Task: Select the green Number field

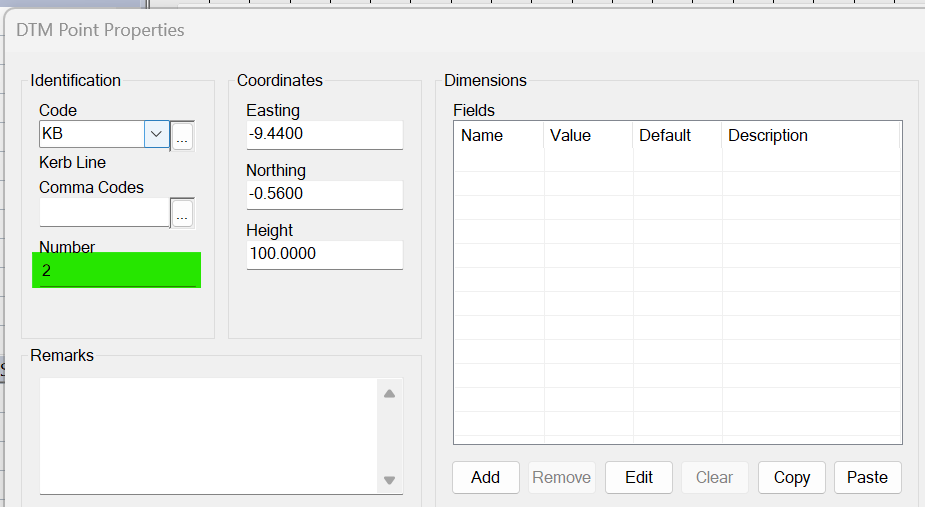Action: pyautogui.click(x=116, y=270)
